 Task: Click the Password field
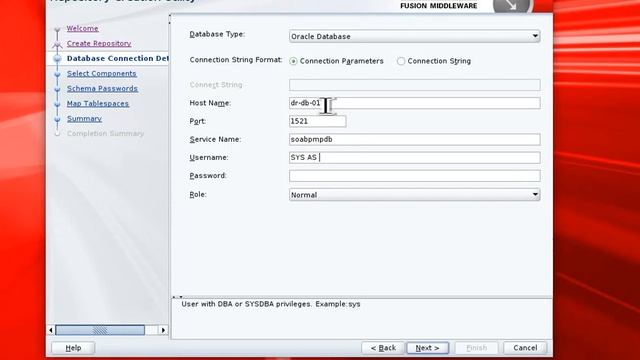pos(414,176)
